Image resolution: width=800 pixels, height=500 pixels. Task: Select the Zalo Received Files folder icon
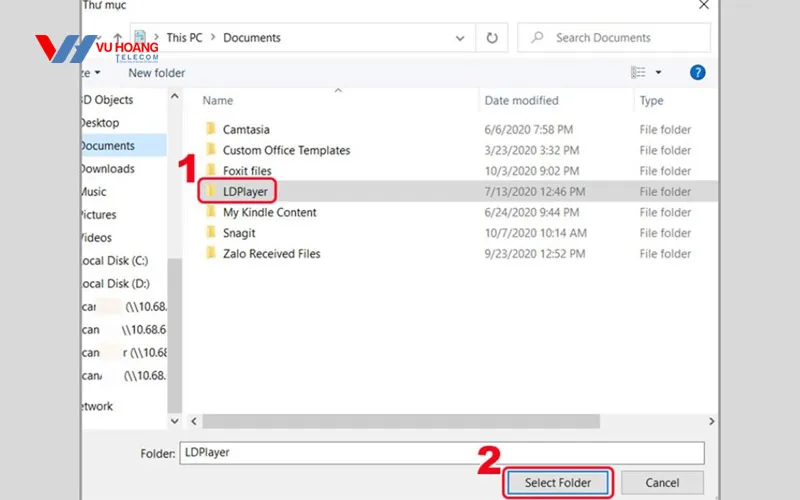coord(210,253)
